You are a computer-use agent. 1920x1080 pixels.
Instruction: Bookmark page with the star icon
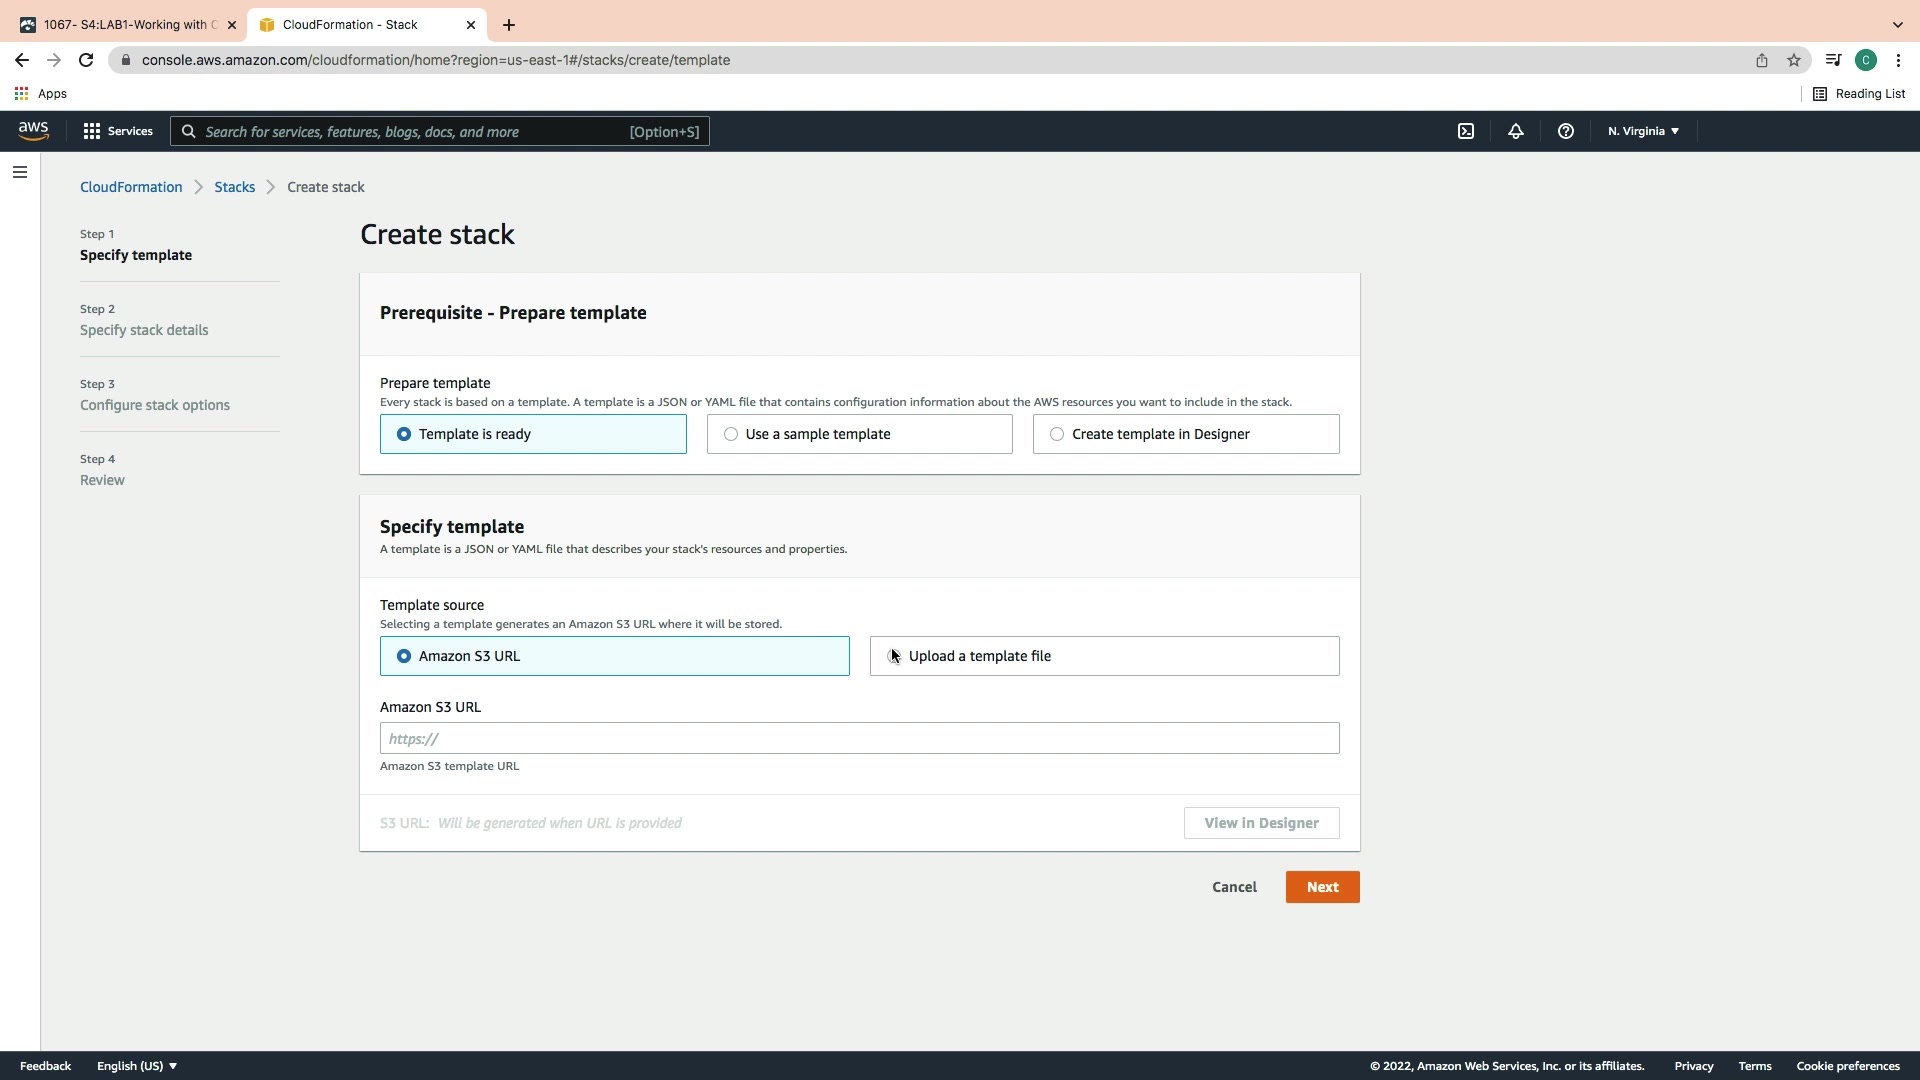click(x=1794, y=60)
